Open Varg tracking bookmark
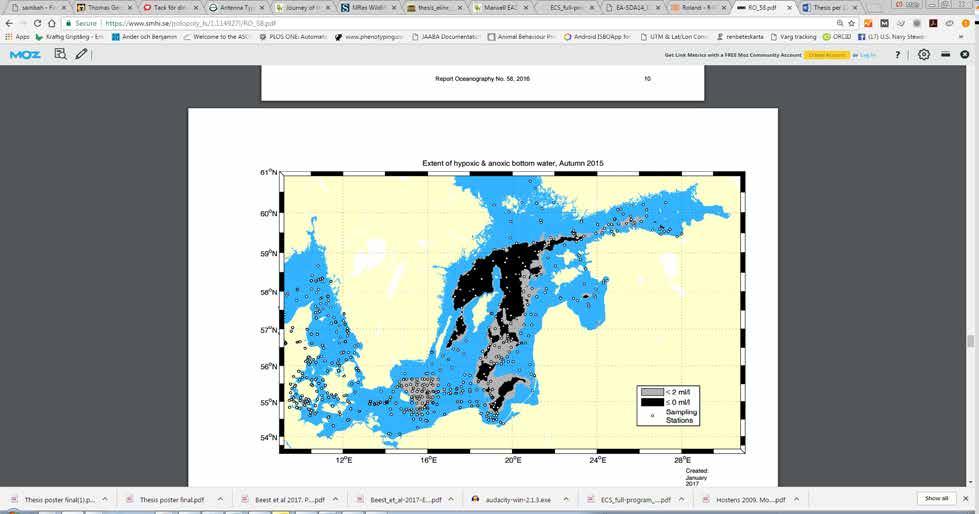Screen dimensions: 979x514 pos(793,37)
